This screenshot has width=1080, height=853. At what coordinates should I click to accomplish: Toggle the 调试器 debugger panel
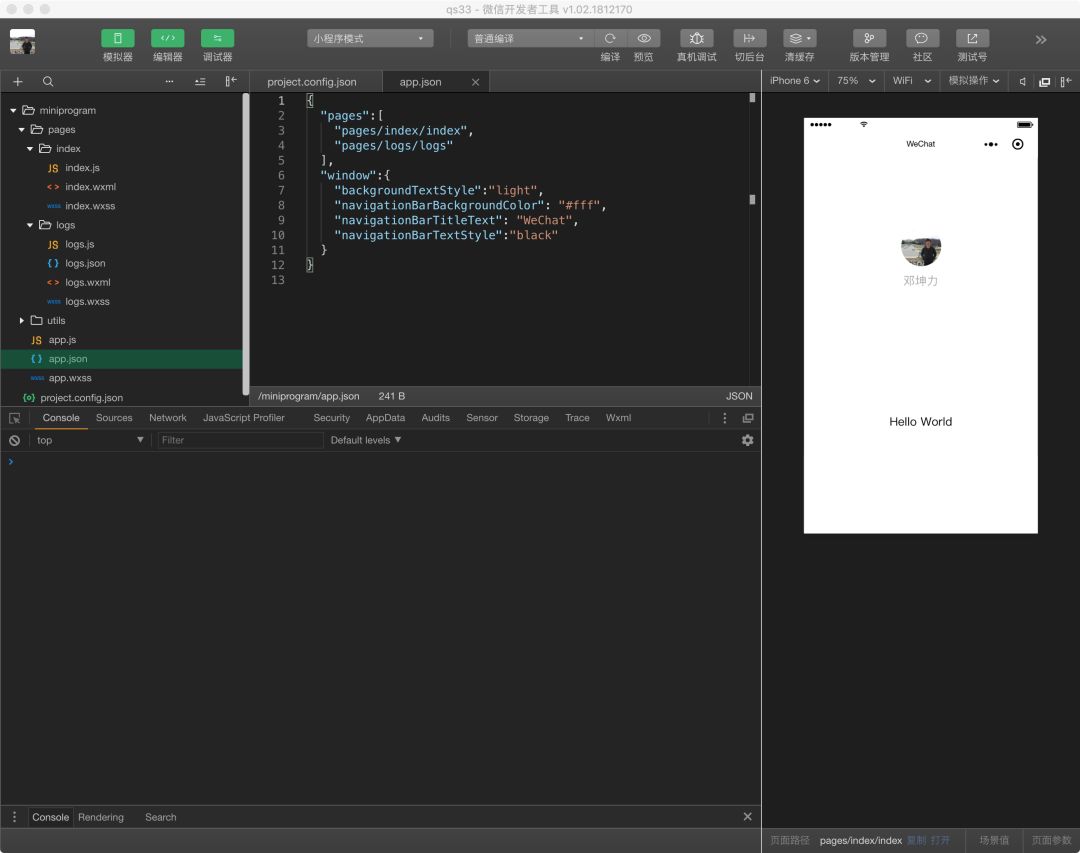tap(217, 39)
